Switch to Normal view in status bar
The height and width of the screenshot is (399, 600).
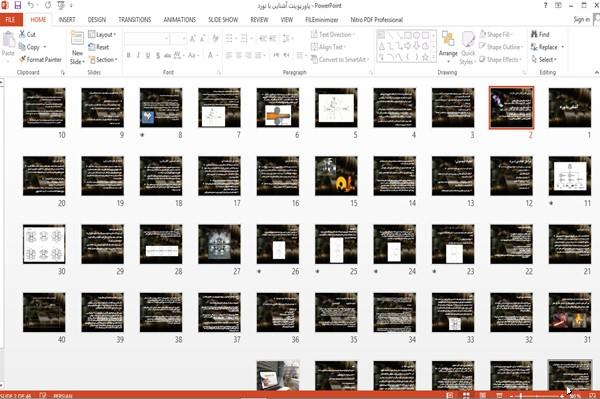(x=450, y=396)
